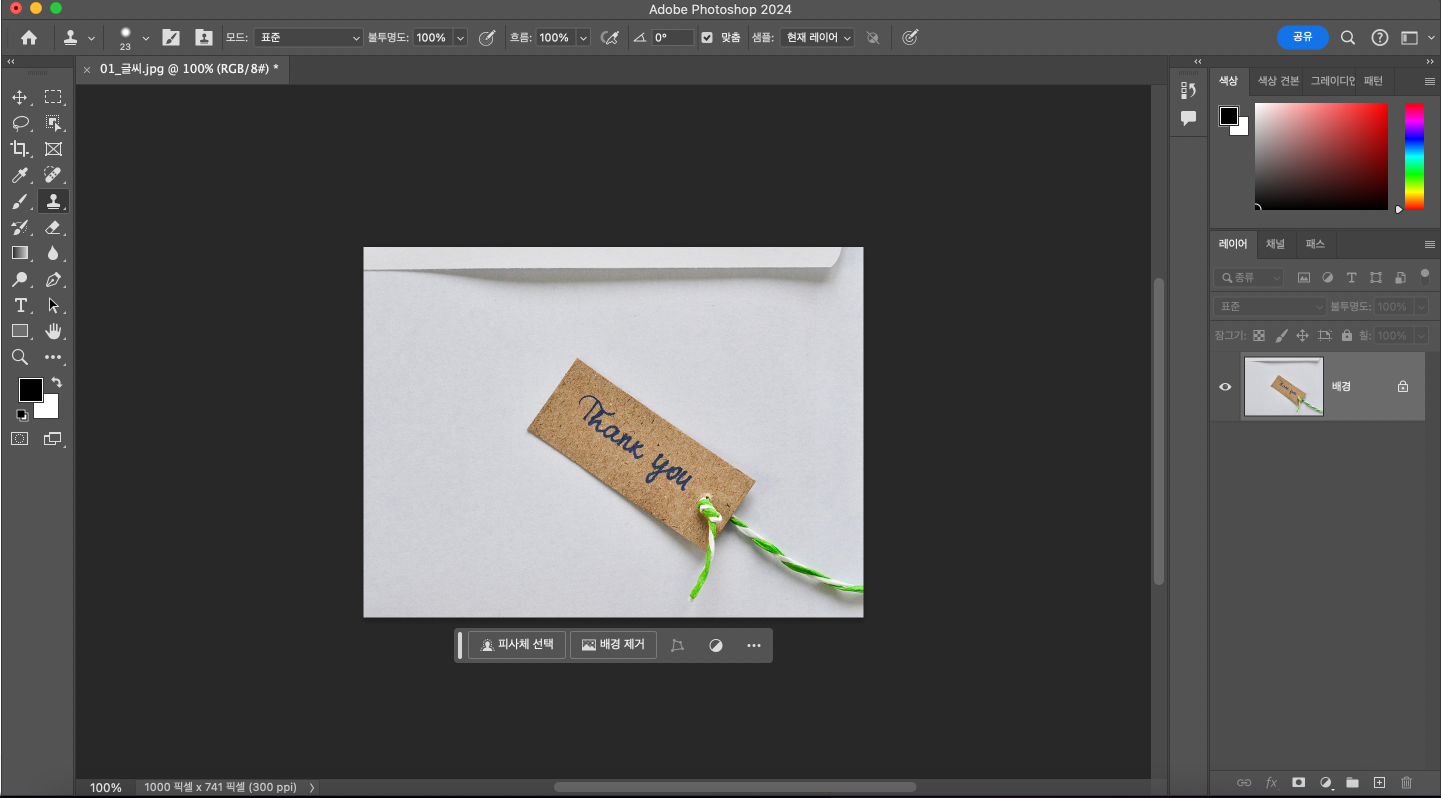Switch to the 색상 견본 tab

point(1278,81)
